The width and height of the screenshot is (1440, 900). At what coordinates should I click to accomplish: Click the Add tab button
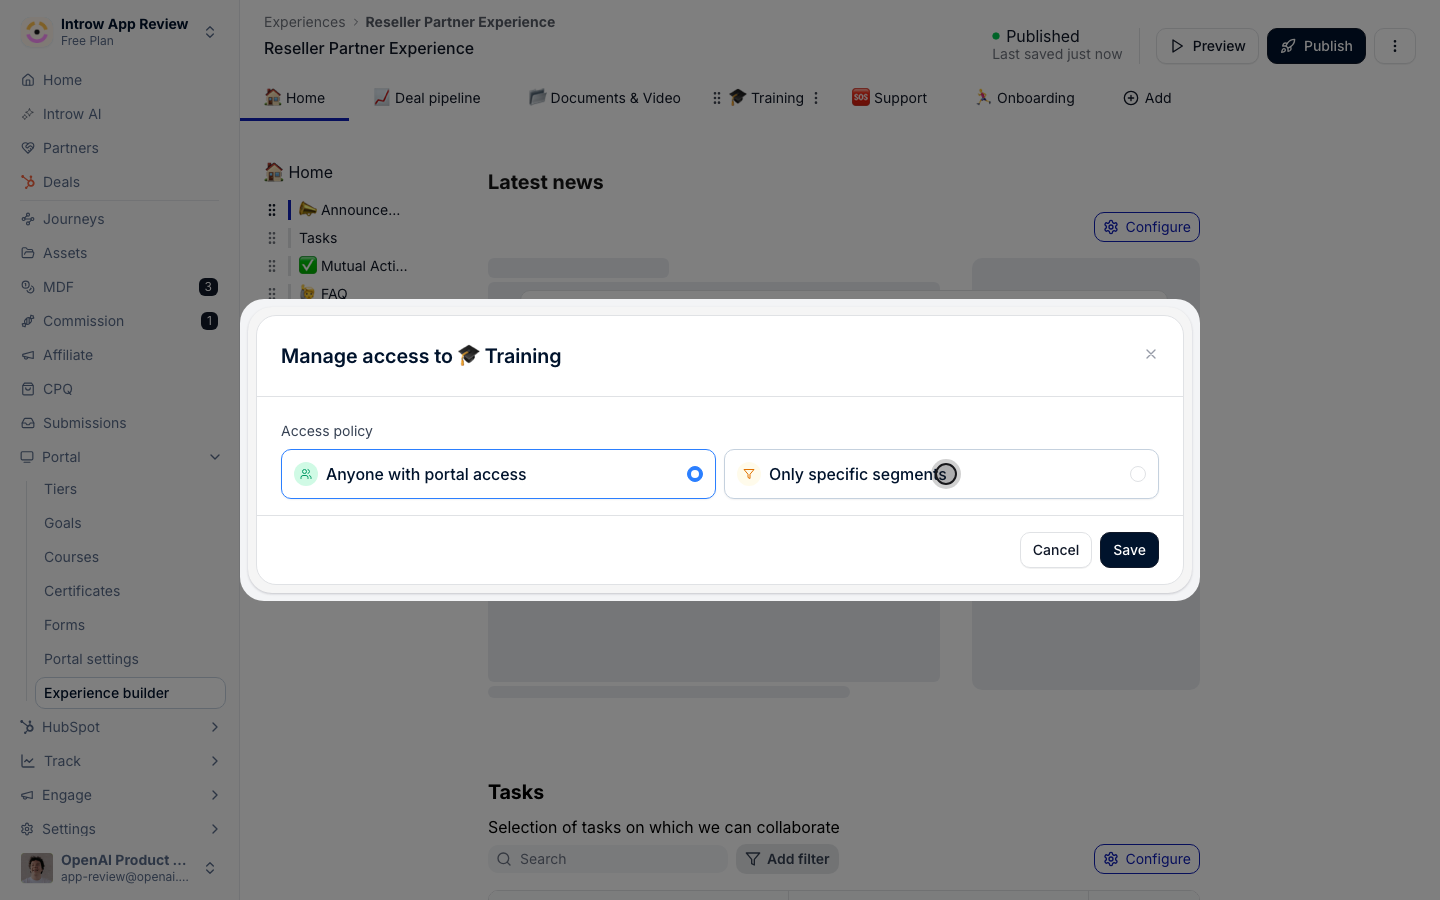point(1147,98)
